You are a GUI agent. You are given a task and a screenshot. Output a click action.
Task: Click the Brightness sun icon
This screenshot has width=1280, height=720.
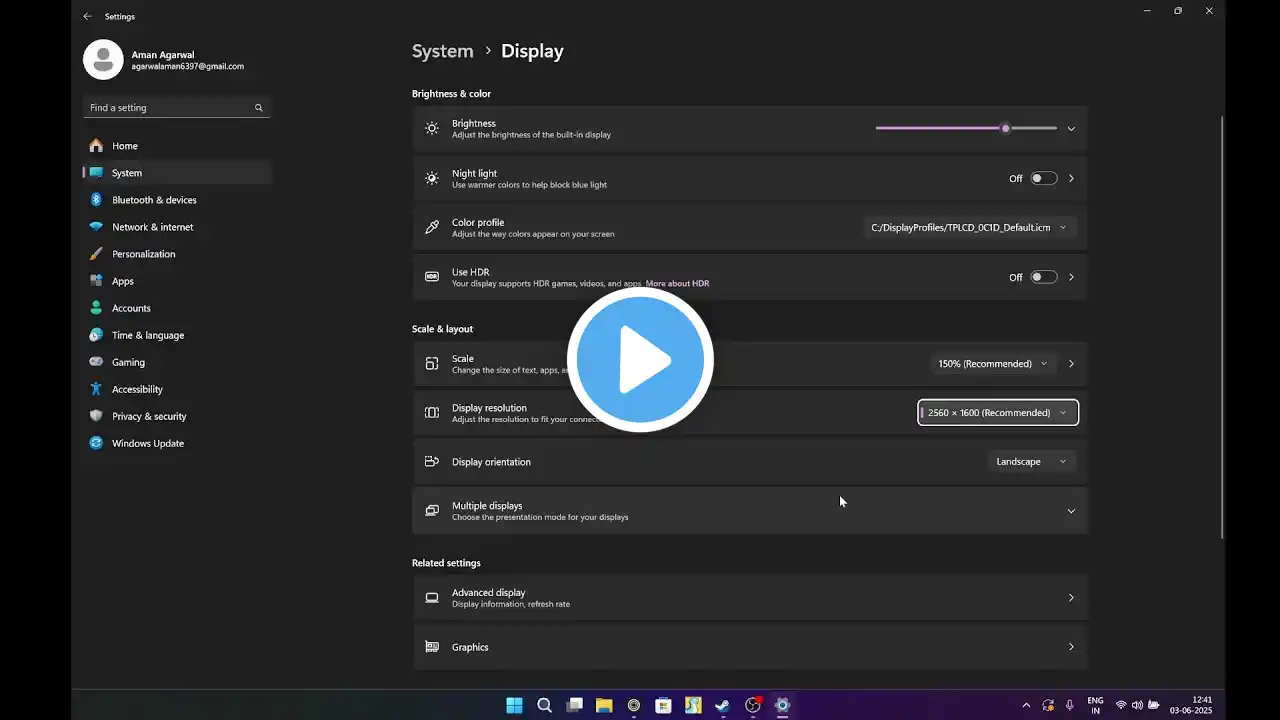[x=432, y=128]
